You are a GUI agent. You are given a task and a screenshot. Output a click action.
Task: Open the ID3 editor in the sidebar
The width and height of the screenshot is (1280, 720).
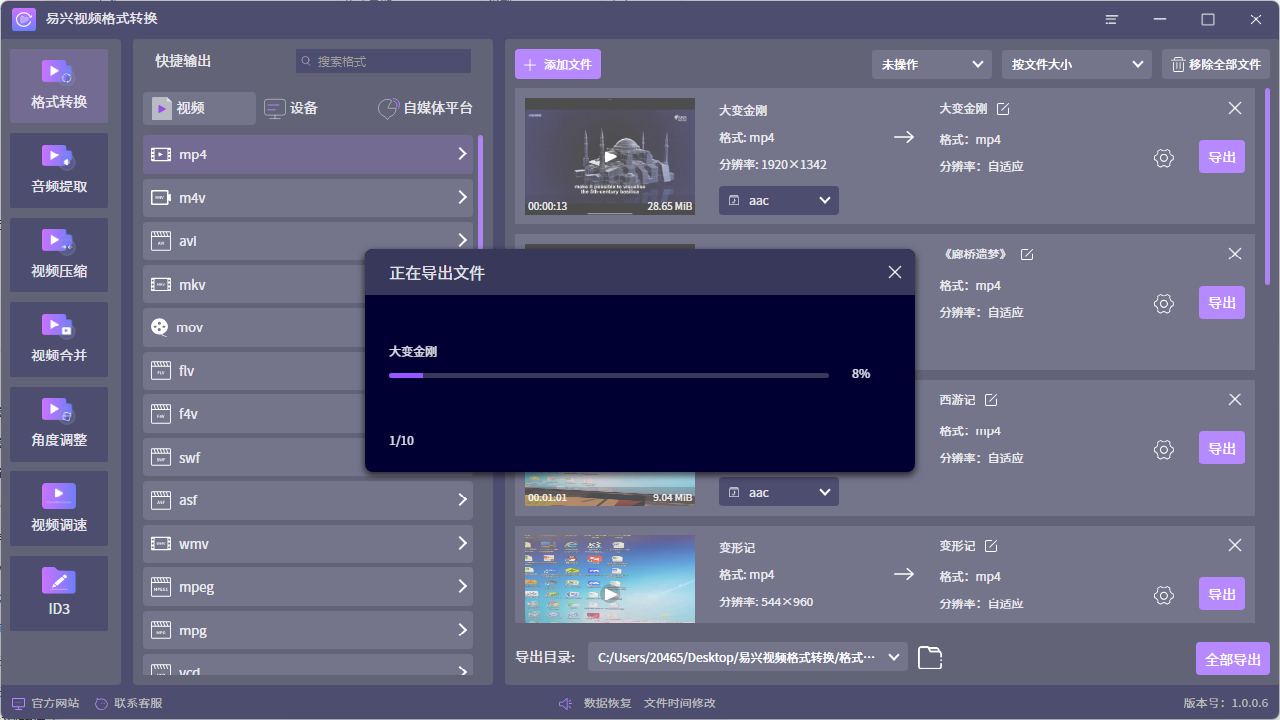pyautogui.click(x=58, y=593)
